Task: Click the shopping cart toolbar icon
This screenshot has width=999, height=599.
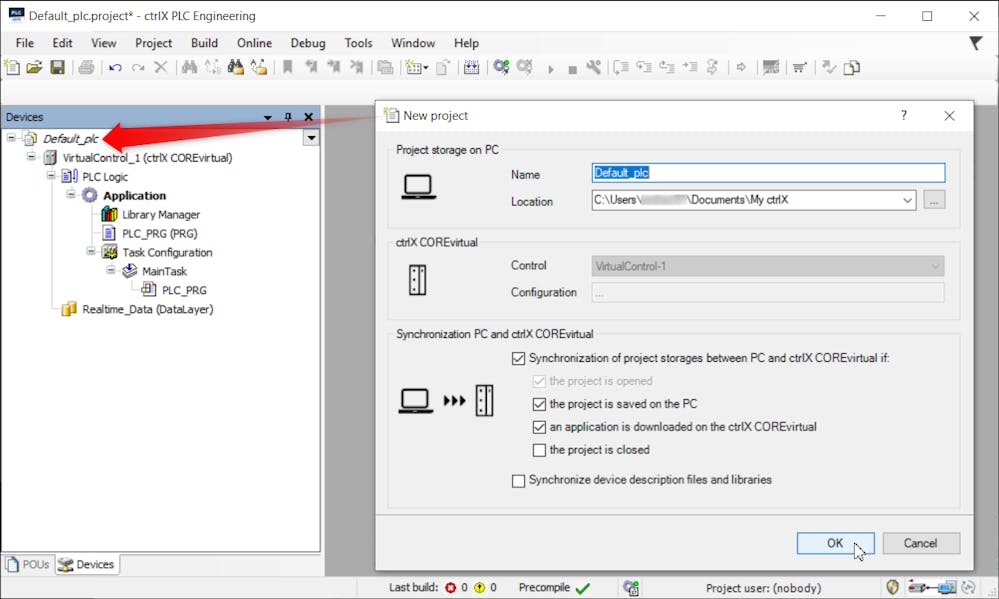Action: pyautogui.click(x=800, y=67)
